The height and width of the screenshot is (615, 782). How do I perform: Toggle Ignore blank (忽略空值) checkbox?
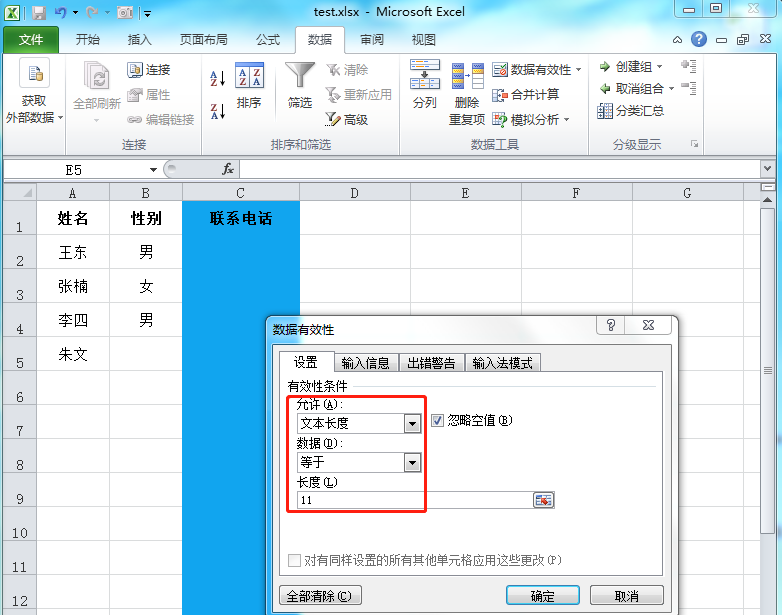pos(437,420)
